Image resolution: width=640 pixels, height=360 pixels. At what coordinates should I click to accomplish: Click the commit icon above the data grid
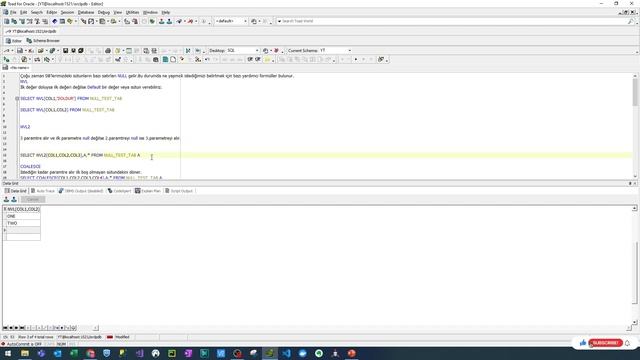click(x=6, y=200)
